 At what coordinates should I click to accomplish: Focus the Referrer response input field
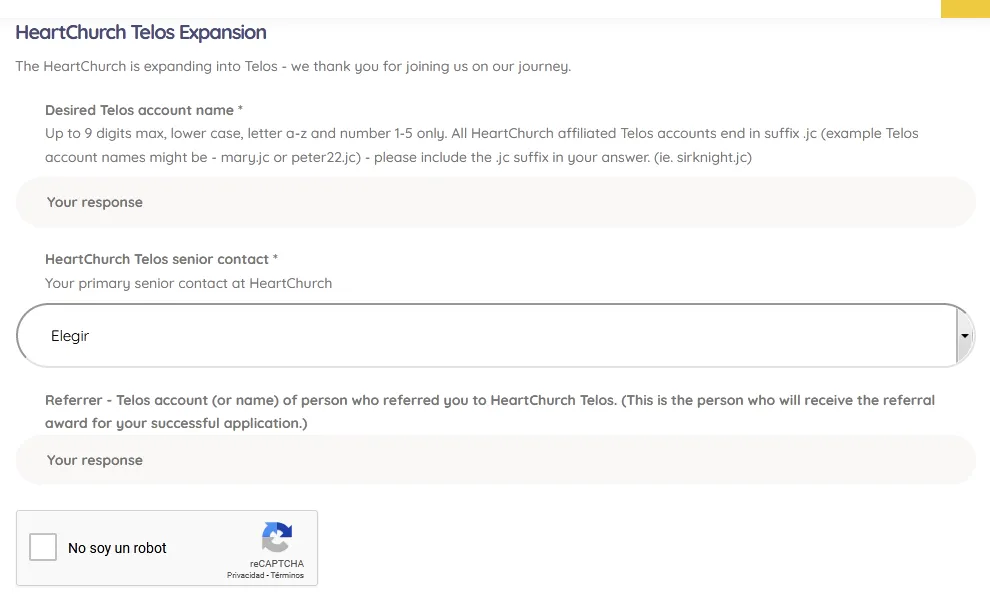(496, 460)
